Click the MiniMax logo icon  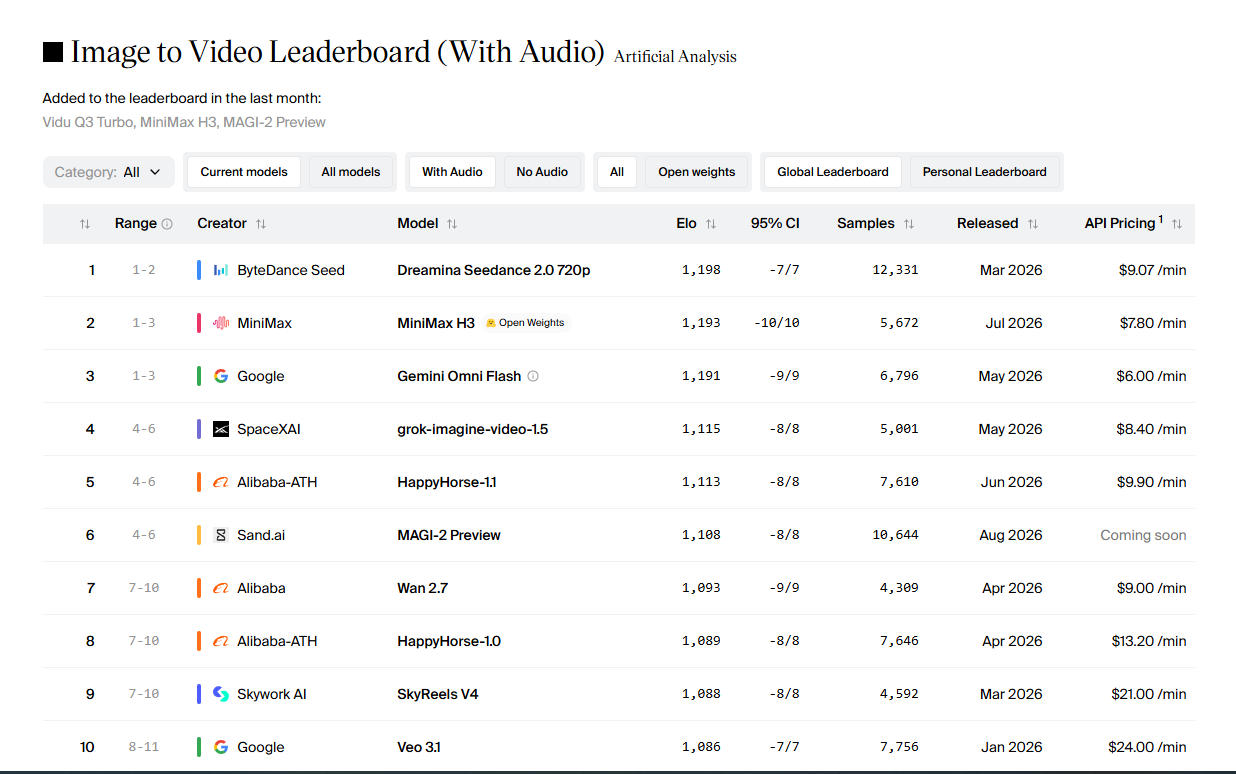click(x=221, y=323)
